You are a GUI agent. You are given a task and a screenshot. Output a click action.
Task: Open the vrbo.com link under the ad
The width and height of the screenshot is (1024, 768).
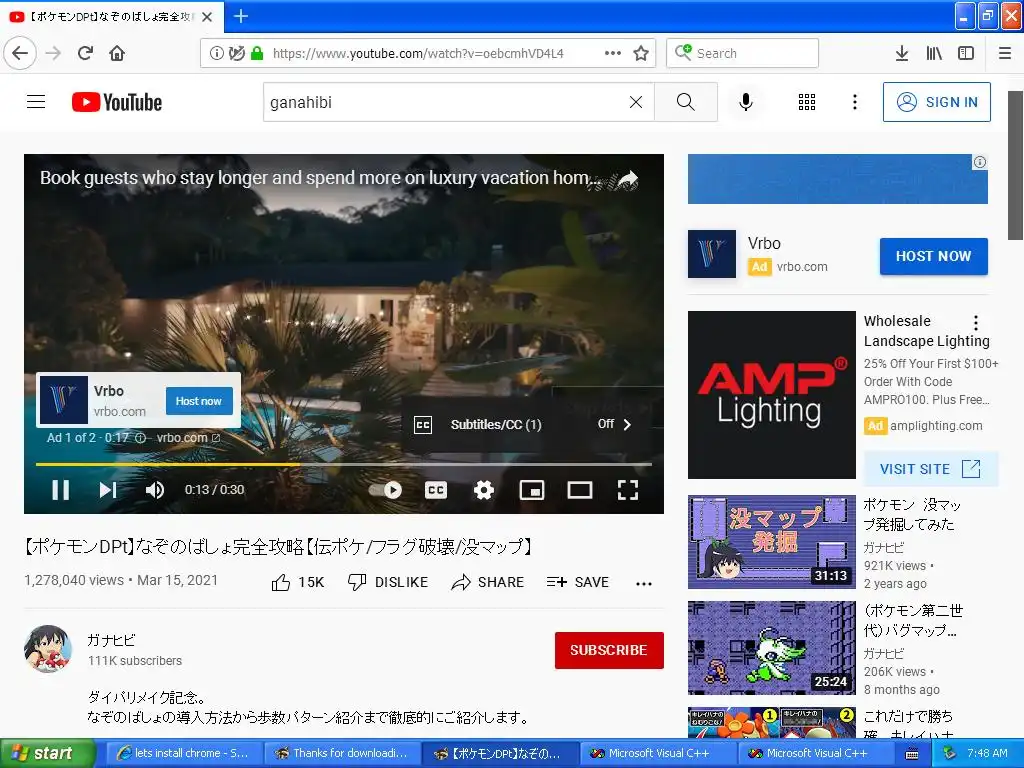(x=188, y=438)
